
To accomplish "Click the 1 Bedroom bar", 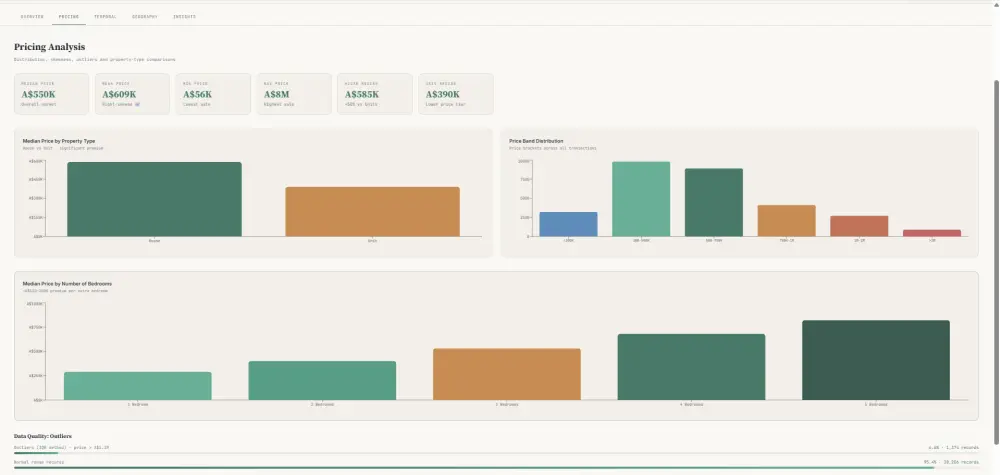I will pyautogui.click(x=138, y=386).
